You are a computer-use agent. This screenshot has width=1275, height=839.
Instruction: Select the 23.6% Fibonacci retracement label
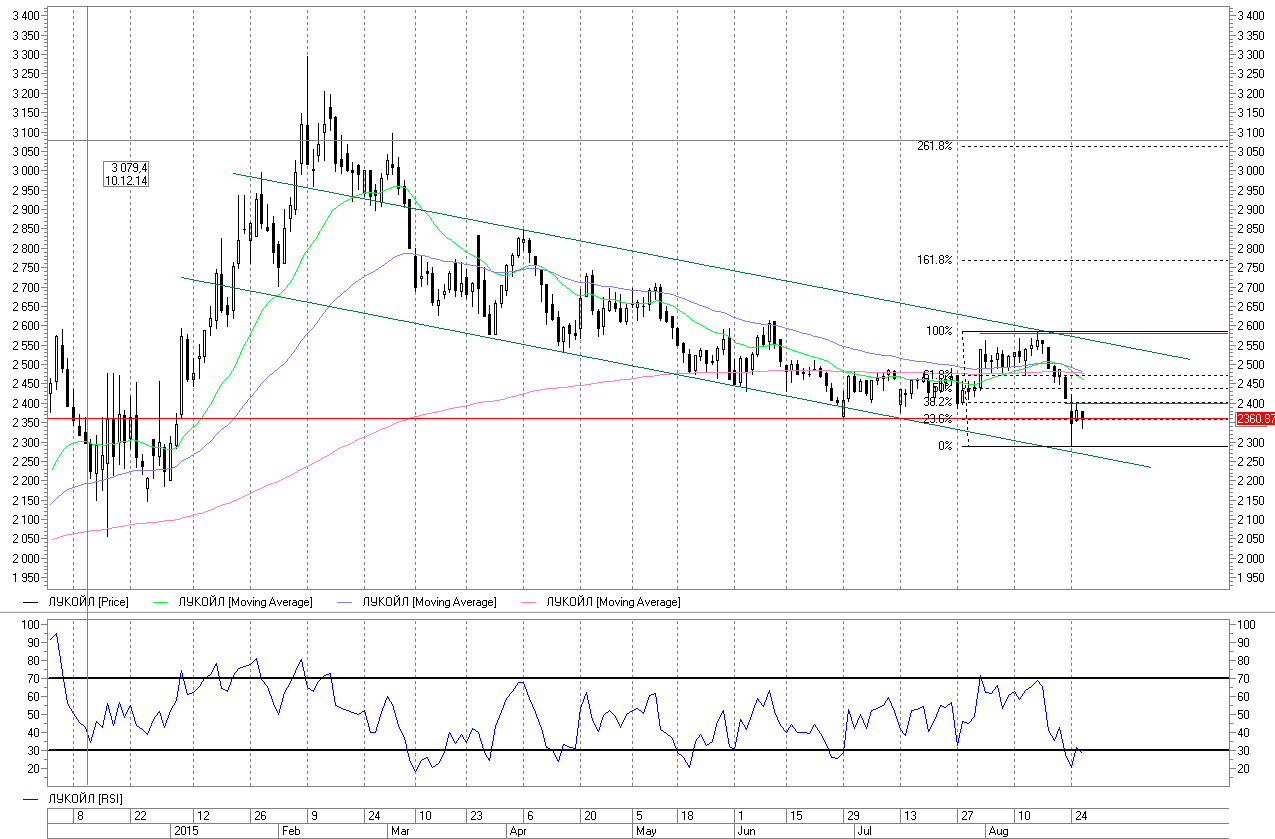pos(936,418)
